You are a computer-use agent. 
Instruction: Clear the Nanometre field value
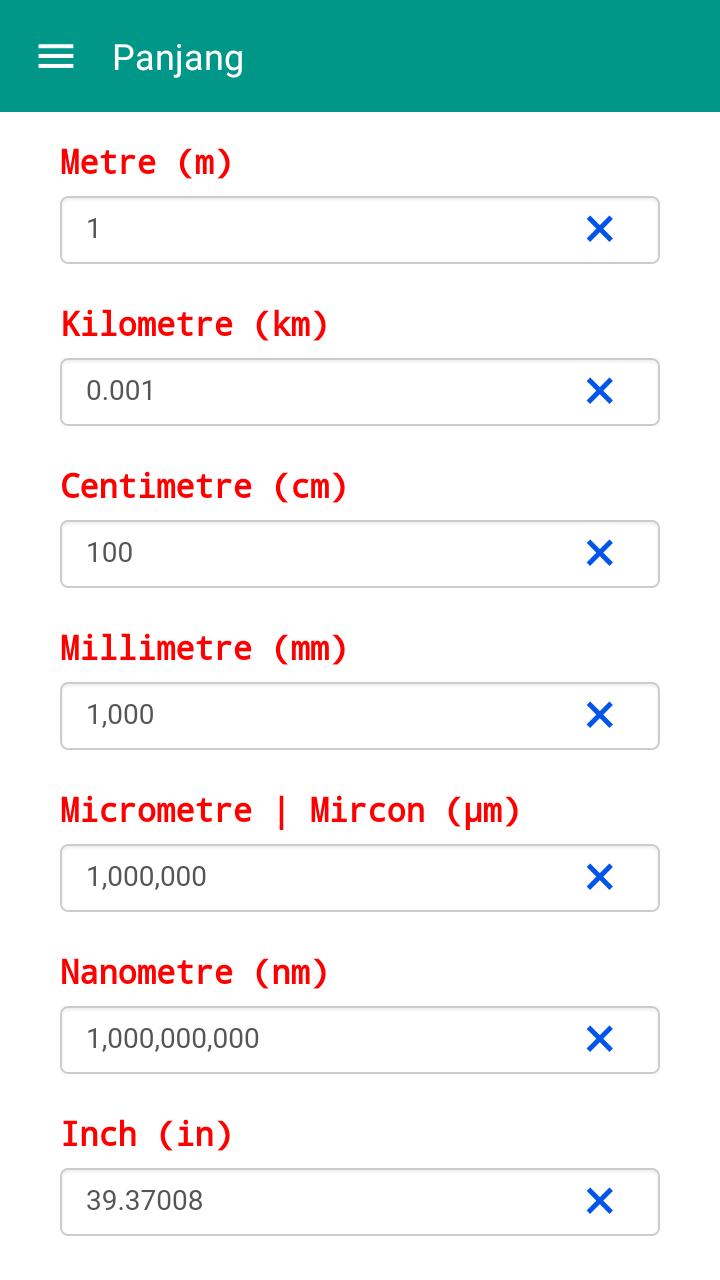[599, 1040]
